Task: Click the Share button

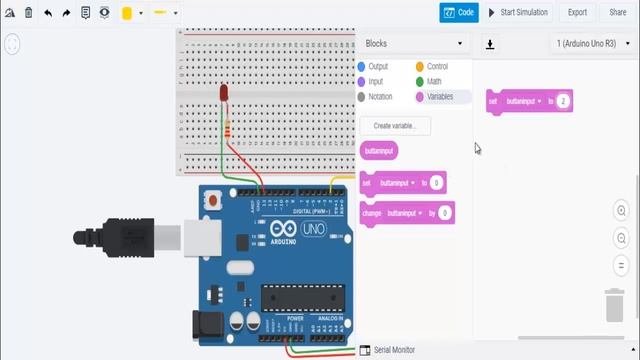Action: pyautogui.click(x=618, y=13)
